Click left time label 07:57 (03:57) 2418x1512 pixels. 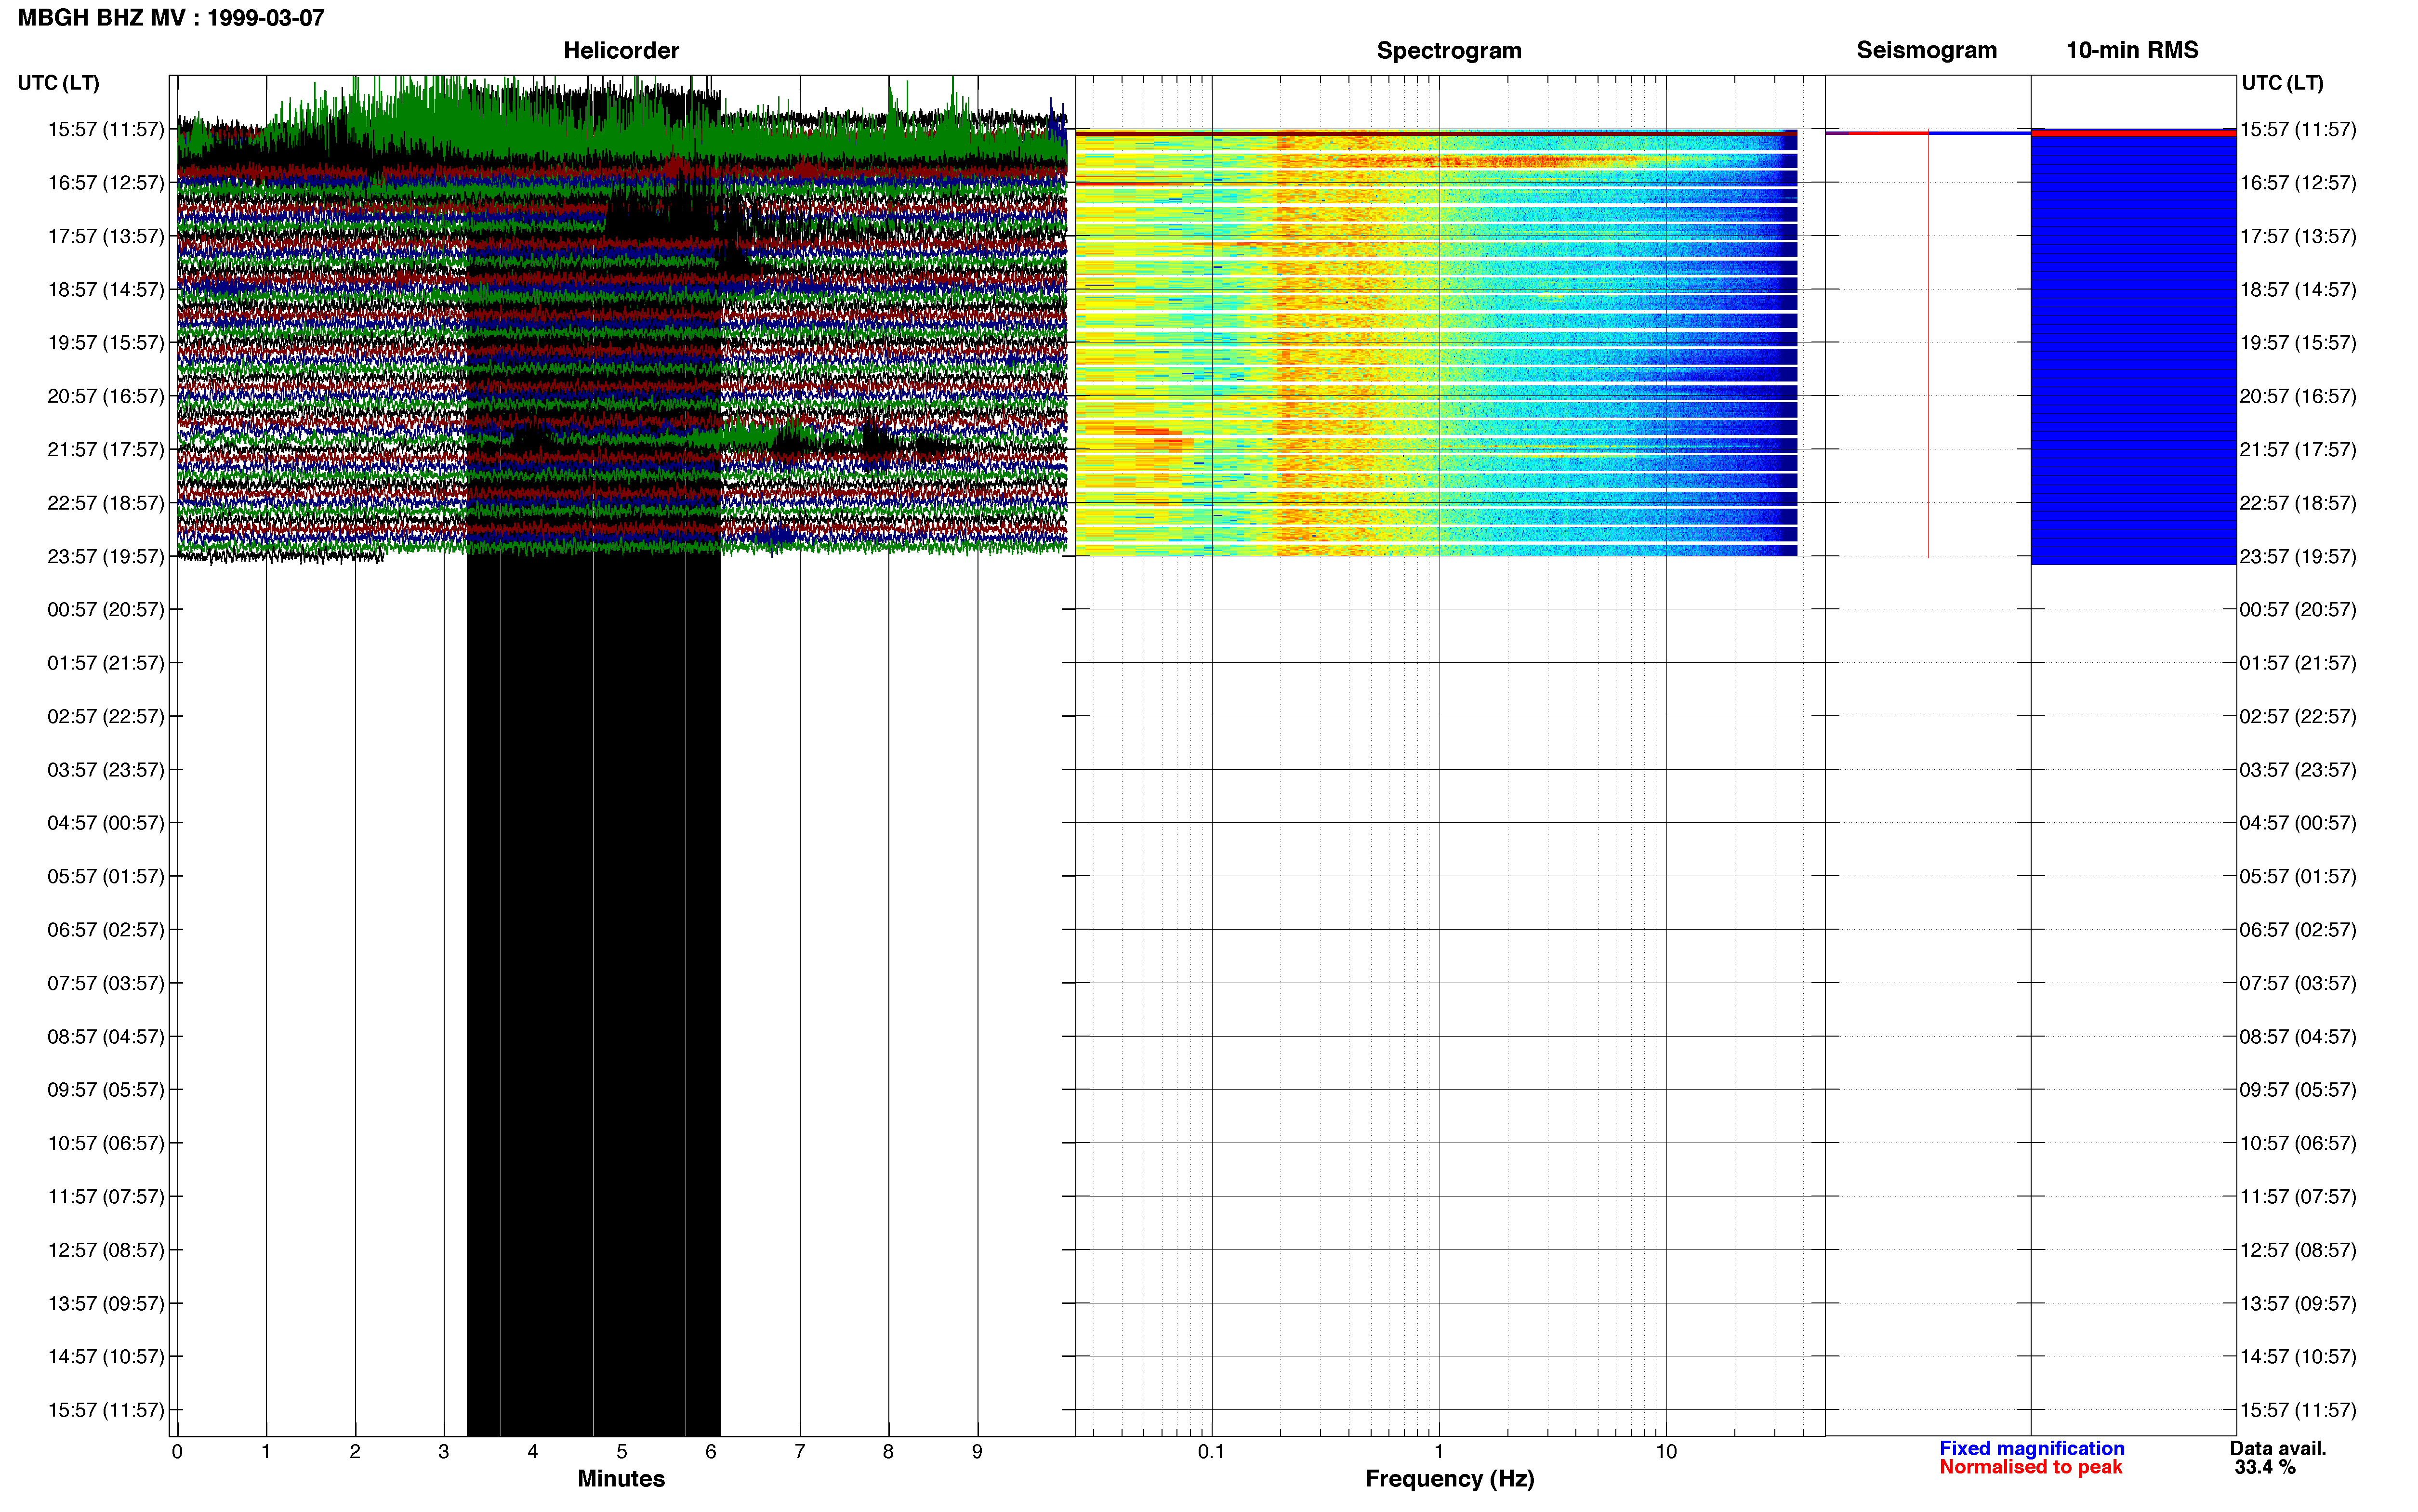click(105, 983)
